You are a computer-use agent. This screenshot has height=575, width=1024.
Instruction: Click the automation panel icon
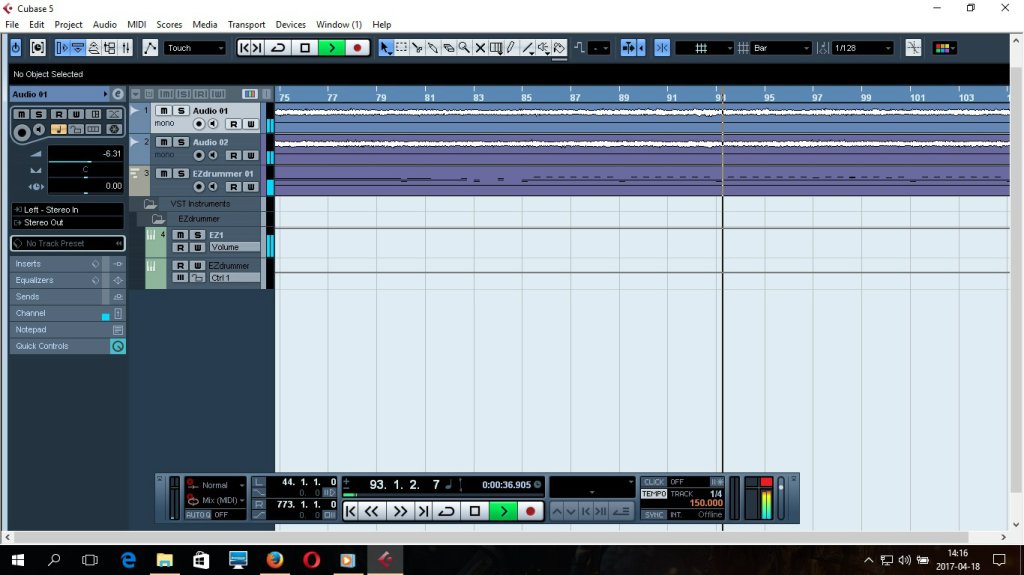click(x=150, y=48)
